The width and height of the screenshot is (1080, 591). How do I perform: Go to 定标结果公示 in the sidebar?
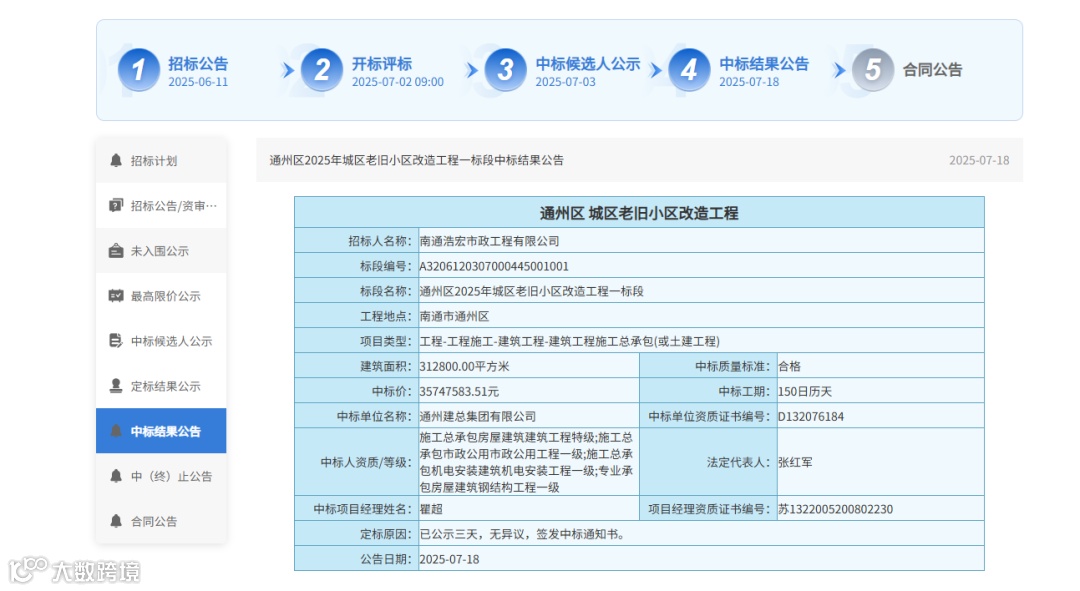(x=161, y=386)
